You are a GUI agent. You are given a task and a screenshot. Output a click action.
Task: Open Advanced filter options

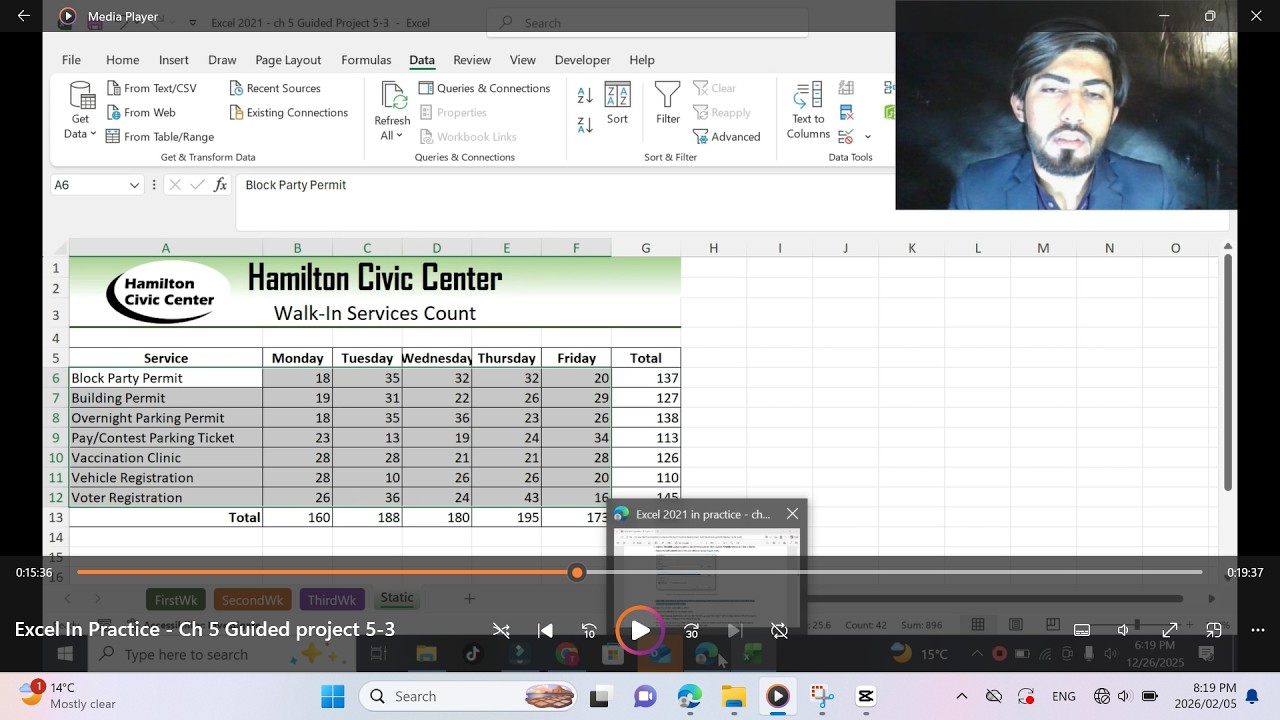pos(727,137)
